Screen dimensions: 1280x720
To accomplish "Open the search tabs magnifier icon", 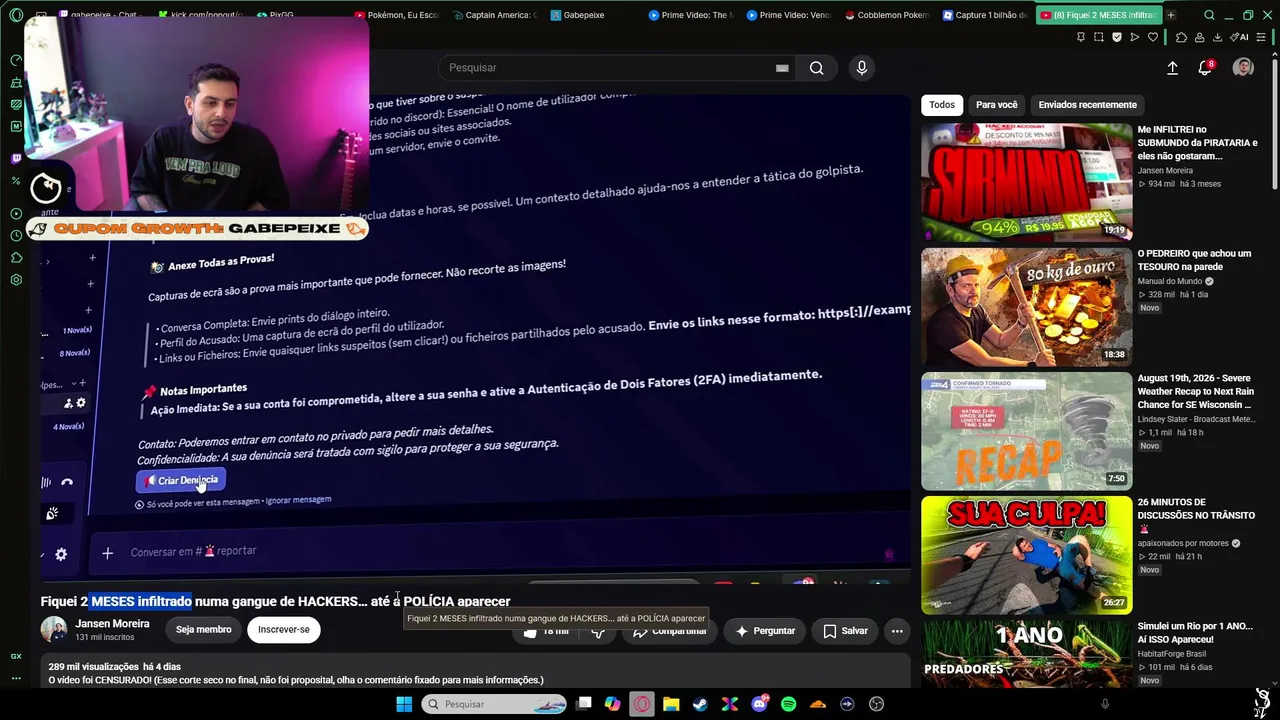I will 1209,15.
